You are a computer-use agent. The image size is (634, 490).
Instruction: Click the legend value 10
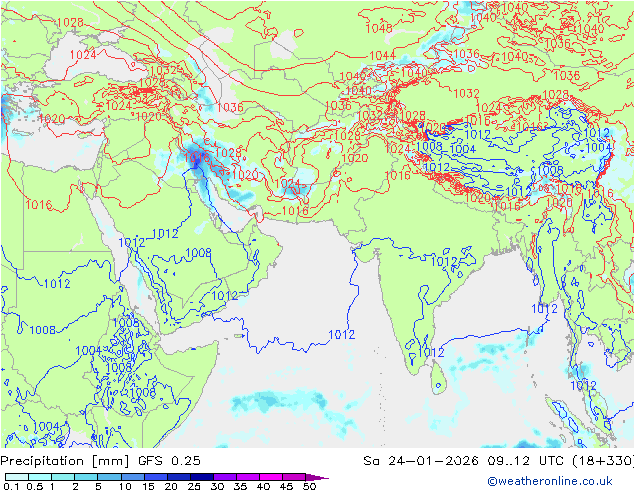coord(125,486)
